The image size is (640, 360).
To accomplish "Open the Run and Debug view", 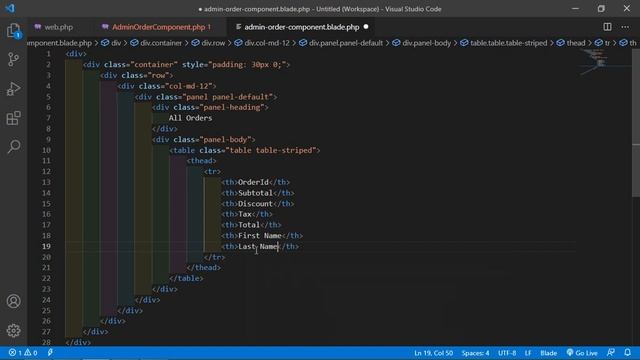I will pos(13,89).
